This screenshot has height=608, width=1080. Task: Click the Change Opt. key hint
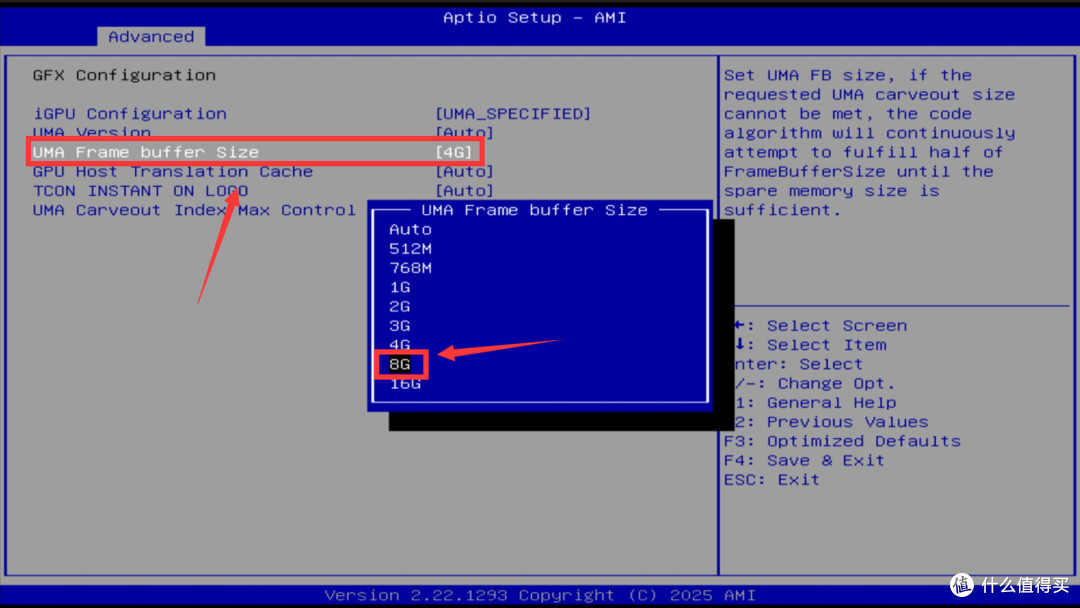836,384
